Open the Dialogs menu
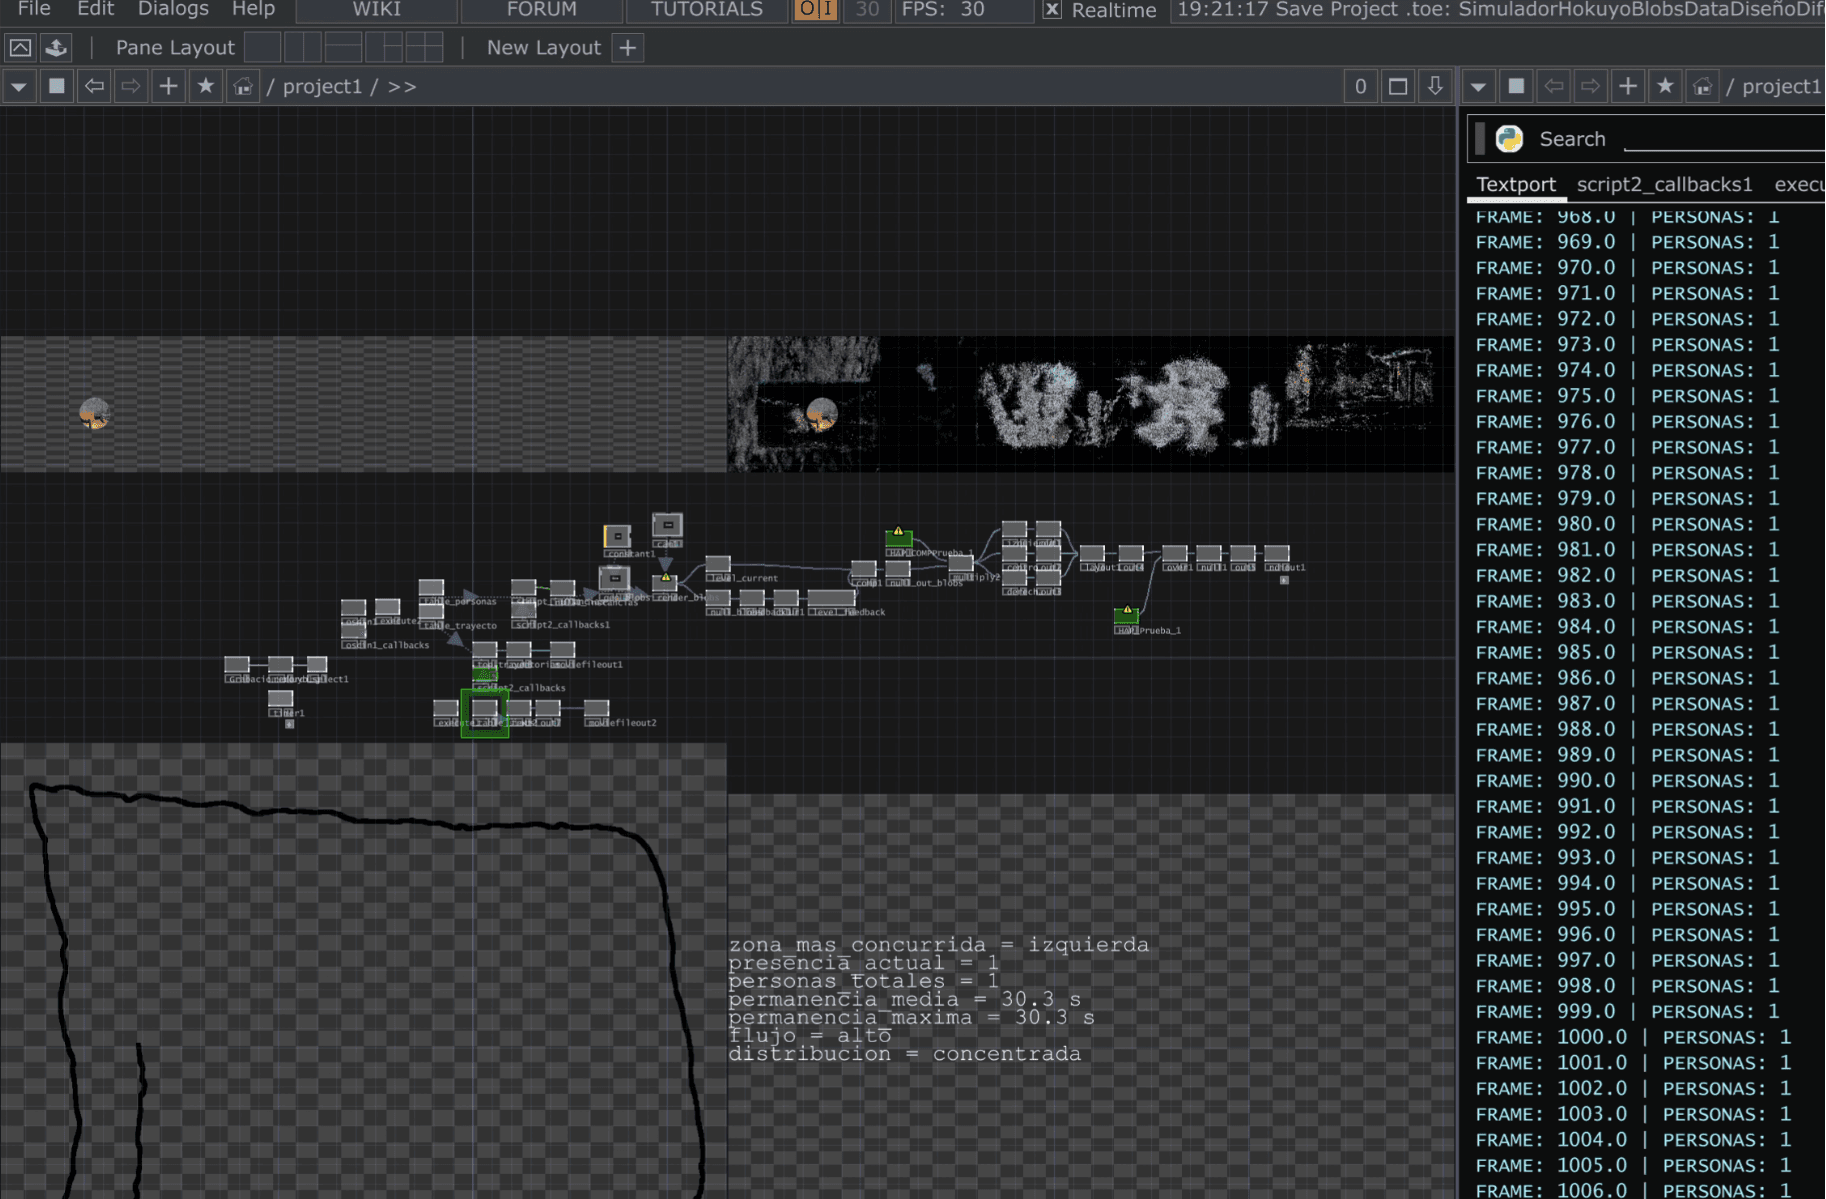 [173, 9]
